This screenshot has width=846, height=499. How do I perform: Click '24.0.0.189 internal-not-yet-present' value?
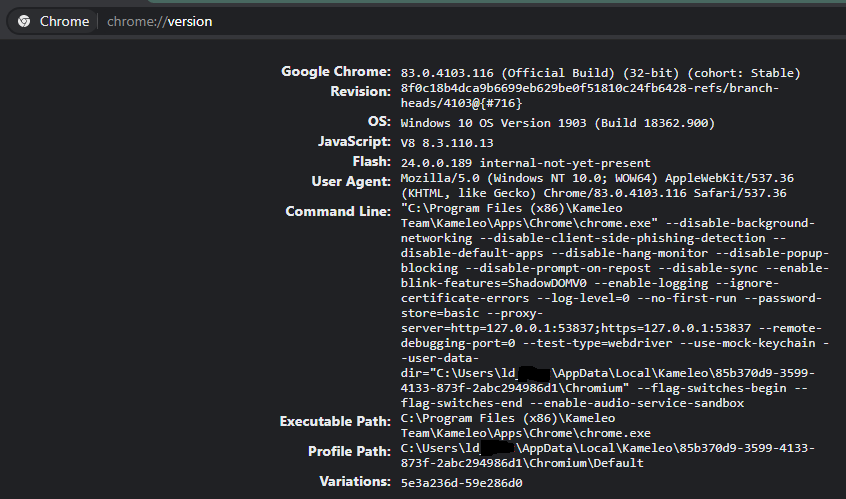526,163
